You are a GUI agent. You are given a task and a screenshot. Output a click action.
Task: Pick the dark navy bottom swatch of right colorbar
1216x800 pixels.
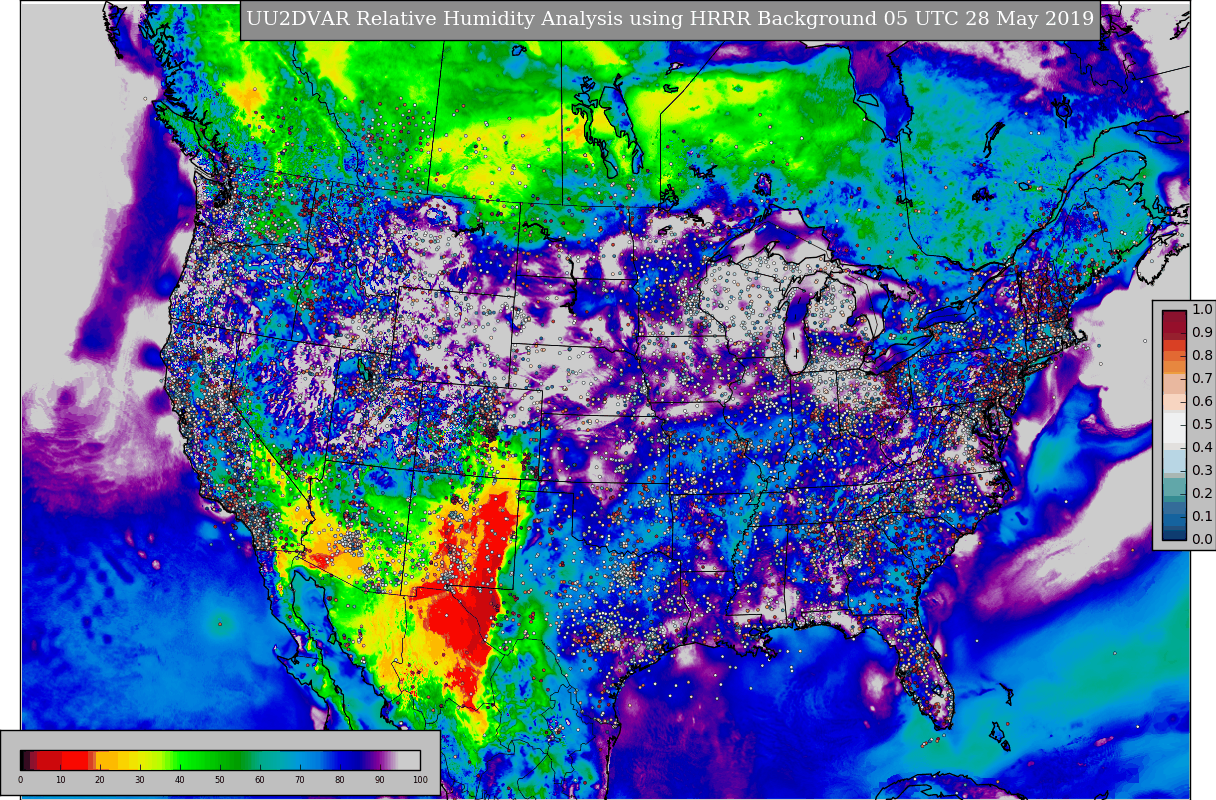(x=1174, y=533)
